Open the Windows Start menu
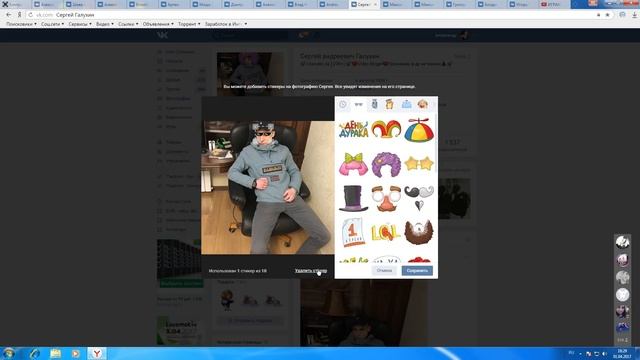Screen dimensions: 640x360 point(9,353)
